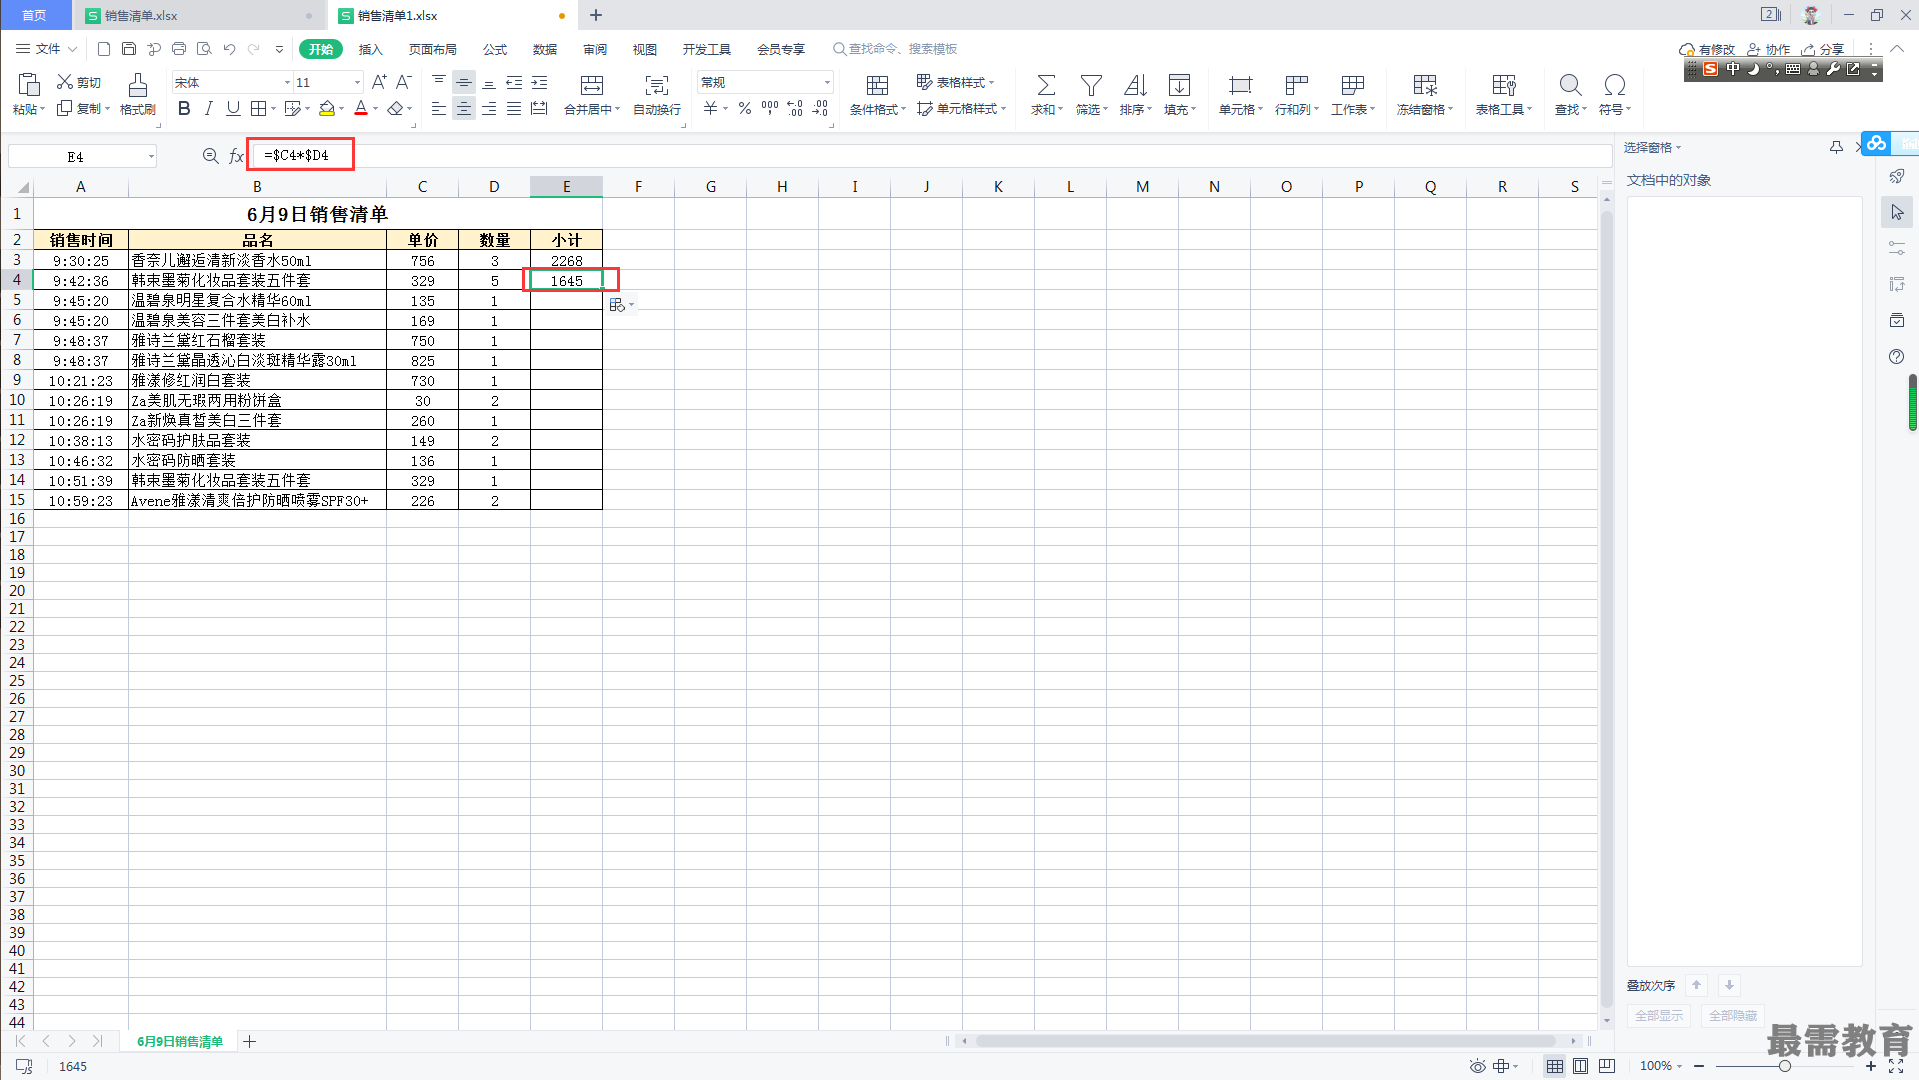Viewport: 1919px width, 1080px height.
Task: Click the Merge and Center icon
Action: coord(592,85)
